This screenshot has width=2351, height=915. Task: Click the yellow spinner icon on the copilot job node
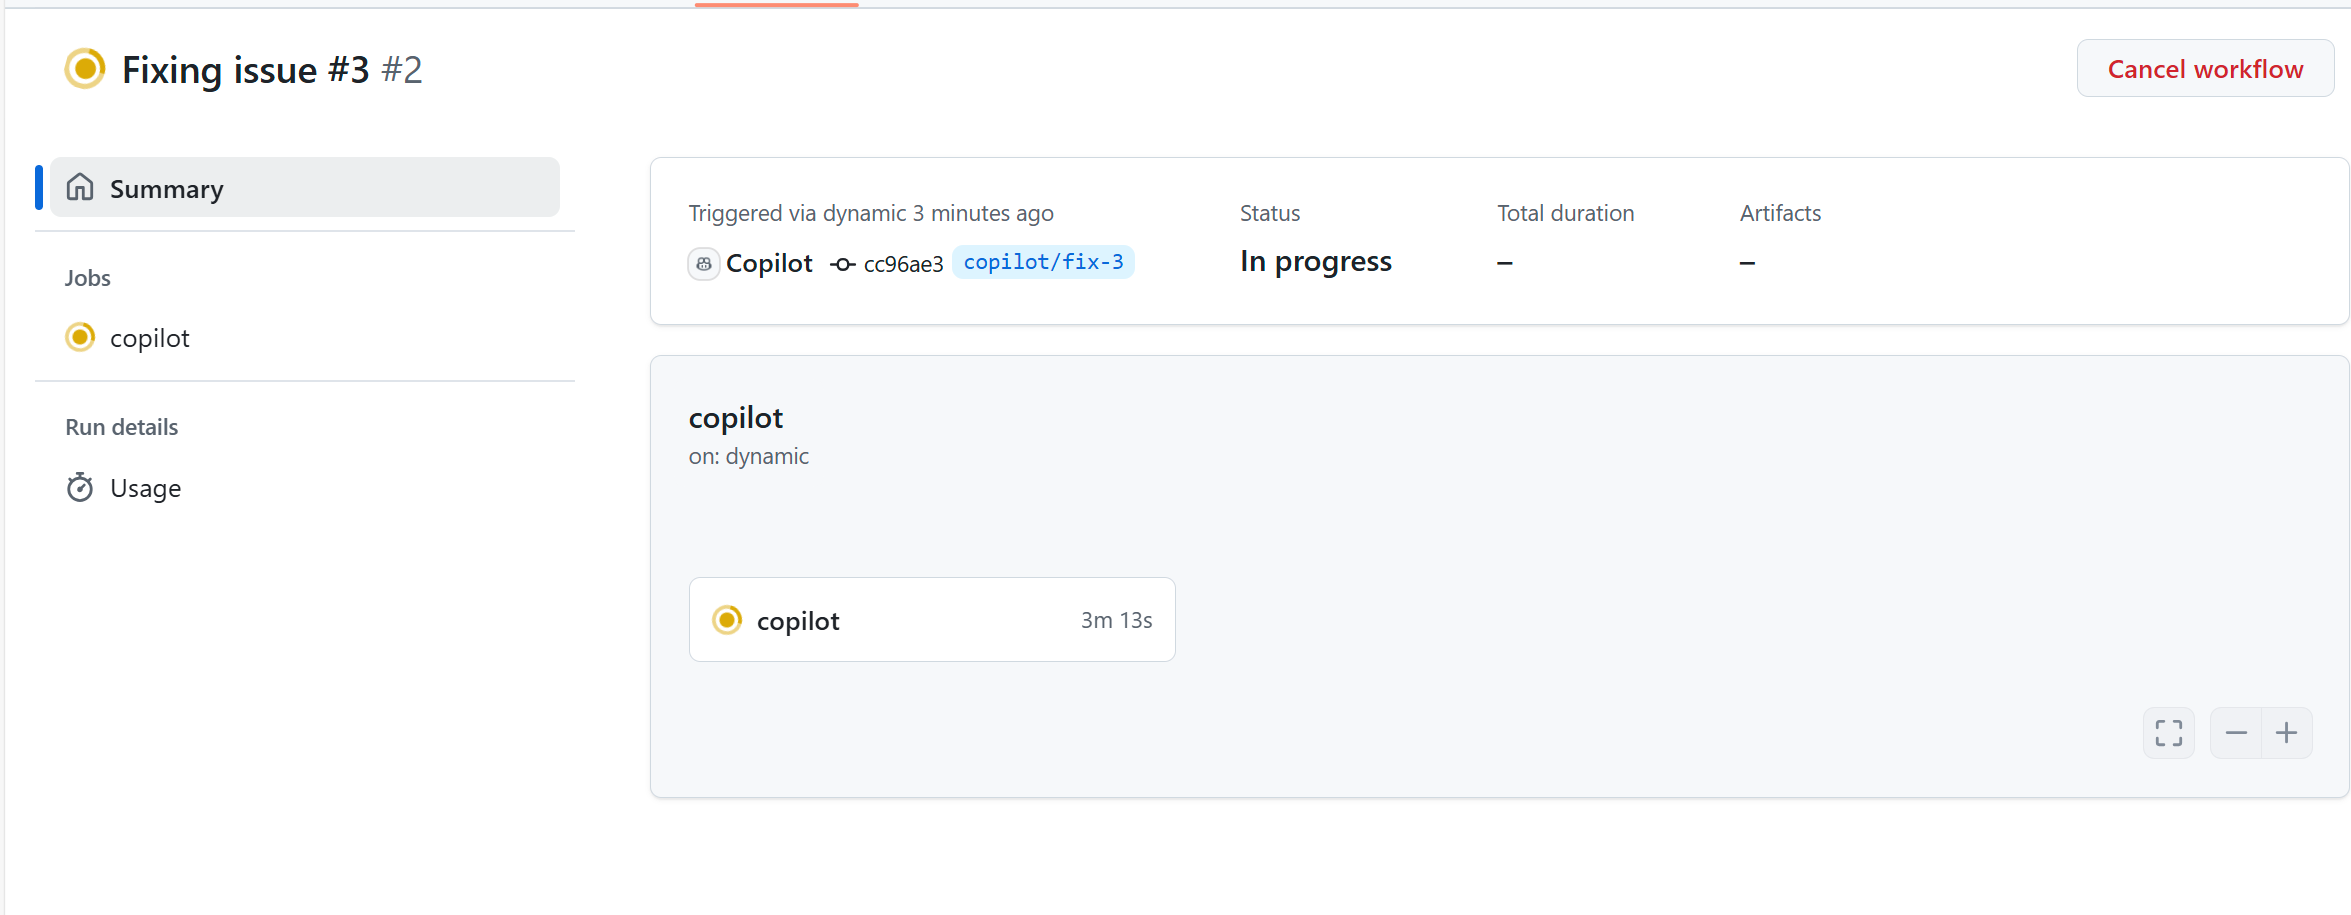[726, 619]
